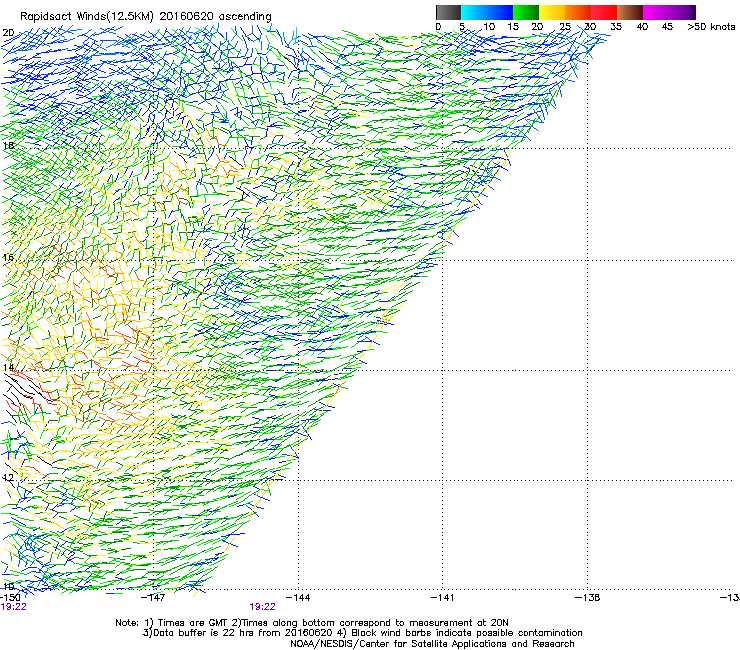Click the brown 35-40 knots color swatch

[x=630, y=12]
